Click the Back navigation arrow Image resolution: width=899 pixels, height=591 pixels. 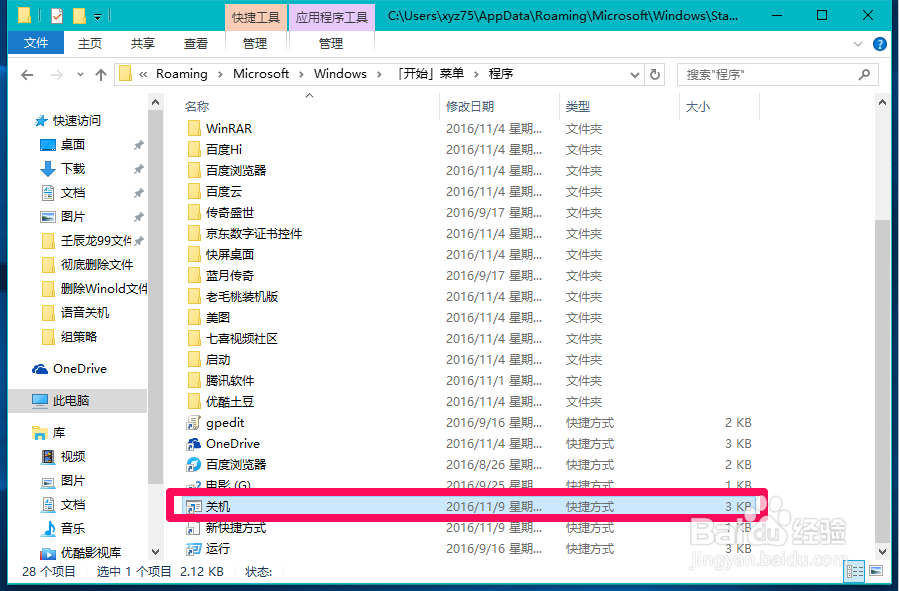coord(26,73)
